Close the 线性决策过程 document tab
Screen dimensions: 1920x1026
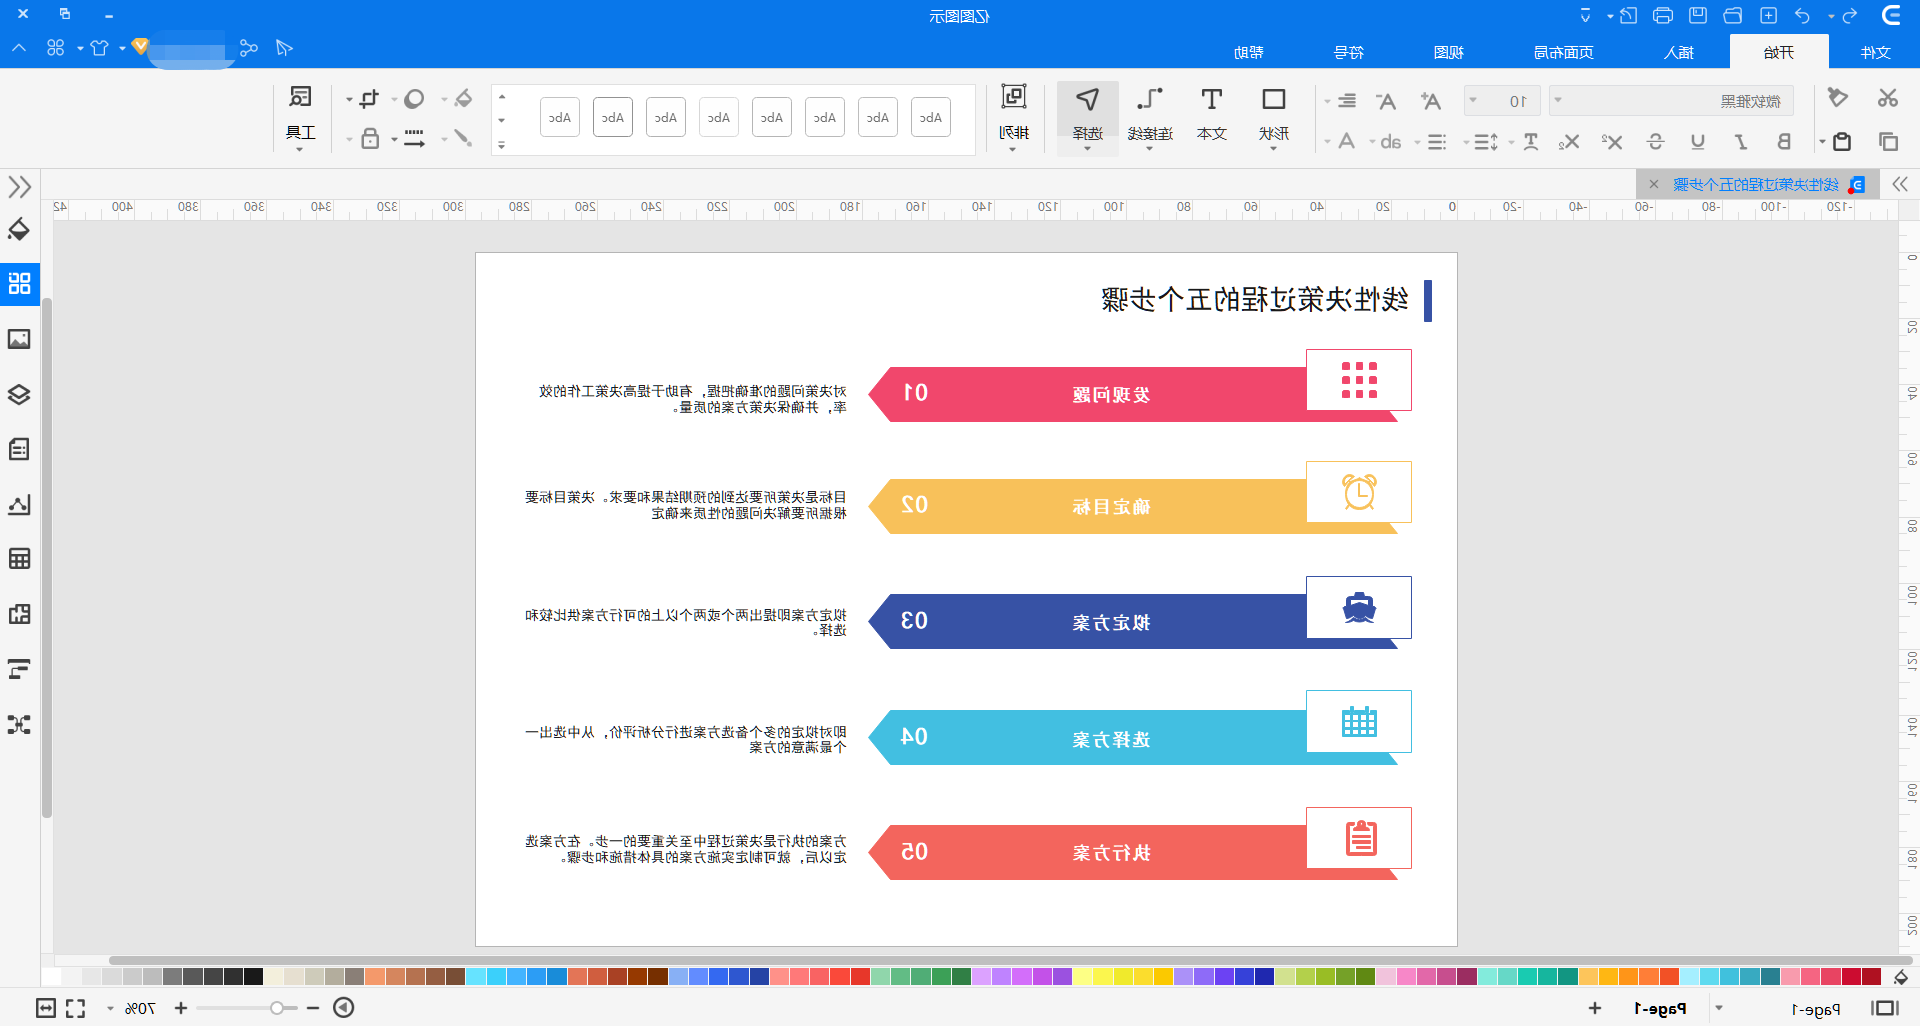pos(1654,184)
